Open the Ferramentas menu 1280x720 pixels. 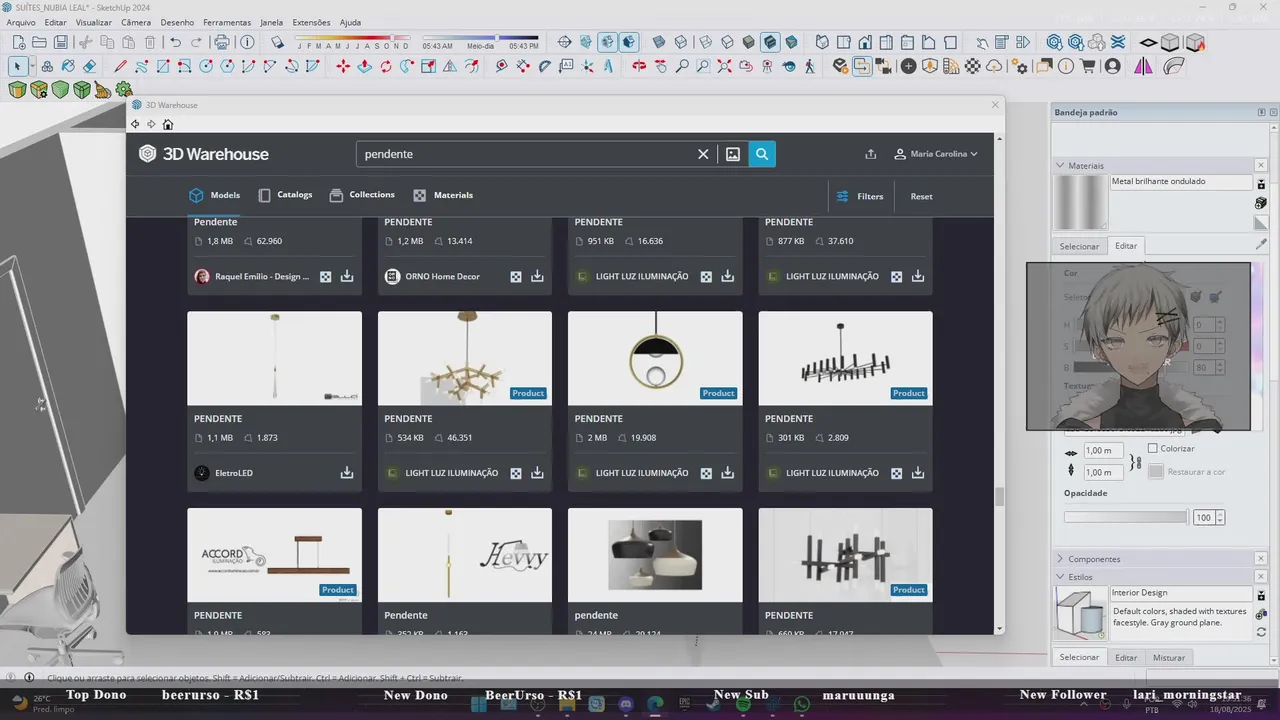coord(227,22)
